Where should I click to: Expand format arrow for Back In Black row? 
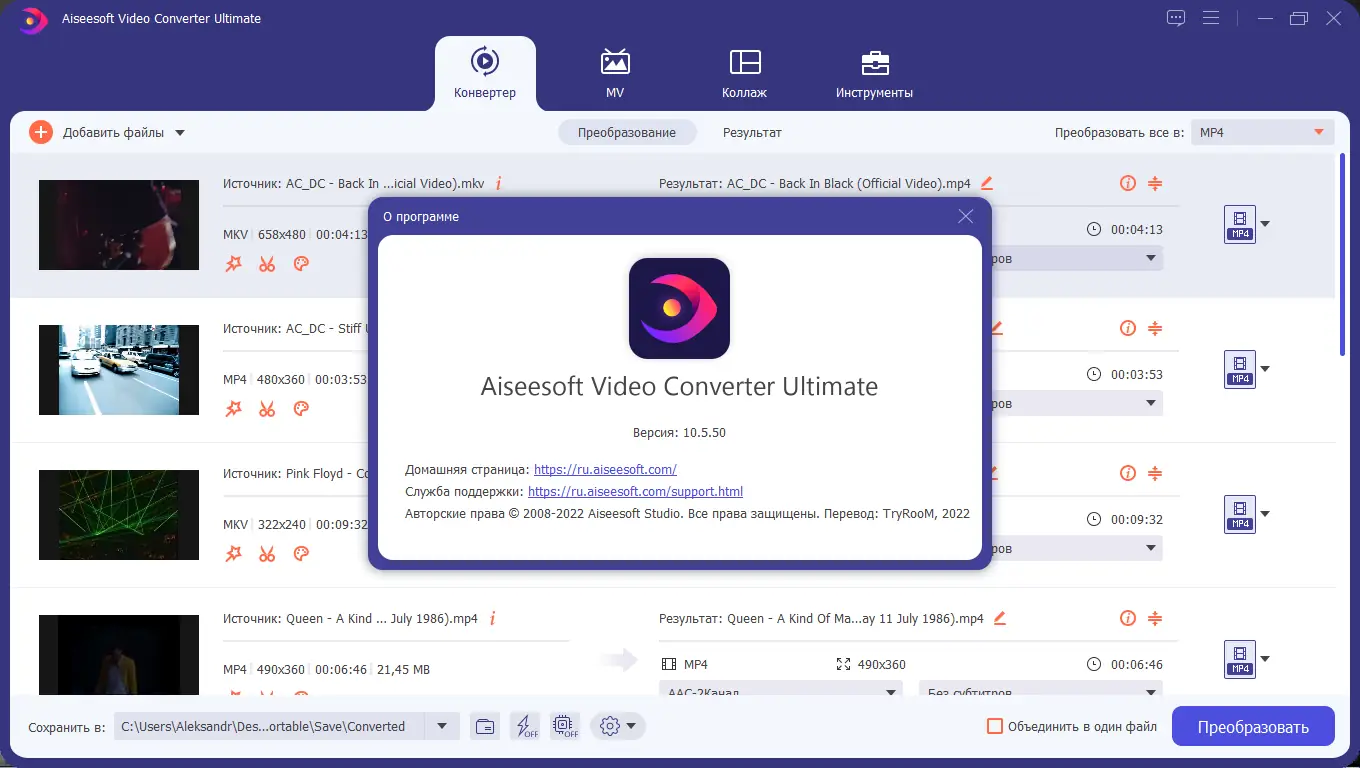[x=1265, y=224]
